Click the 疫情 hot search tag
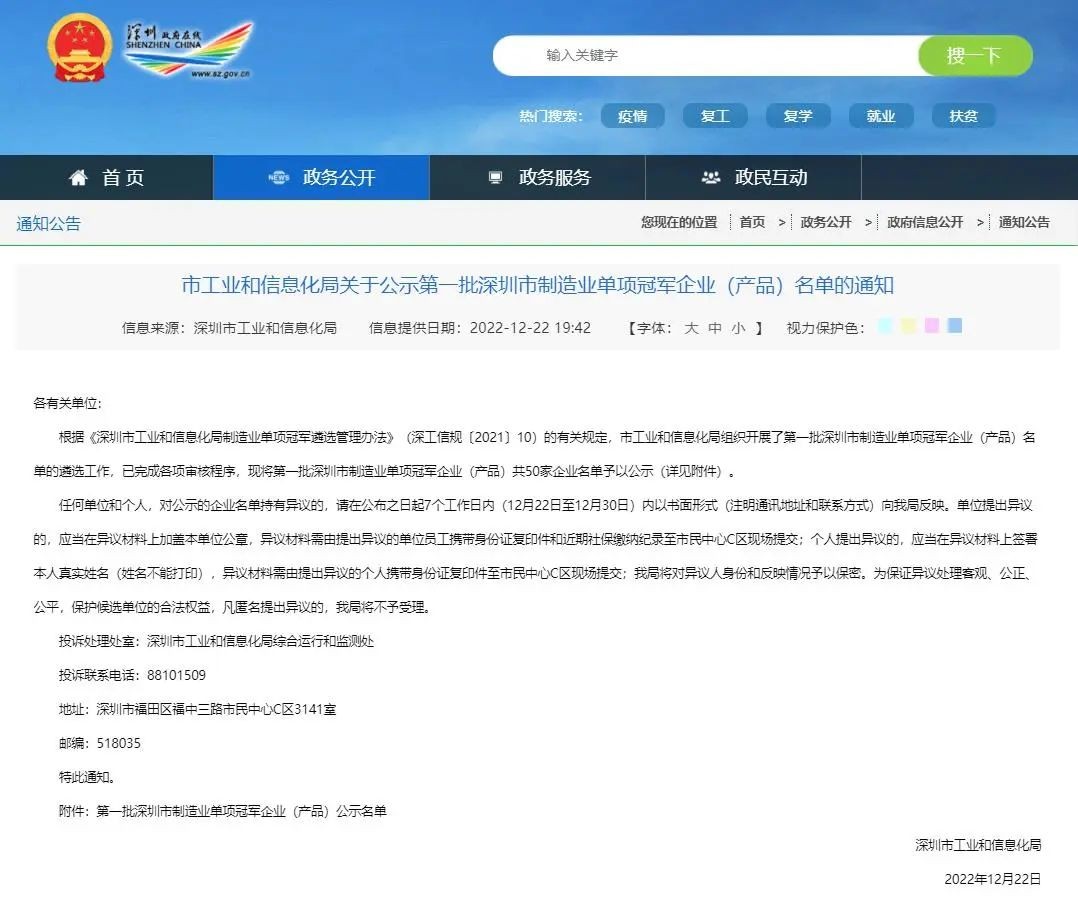 632,116
